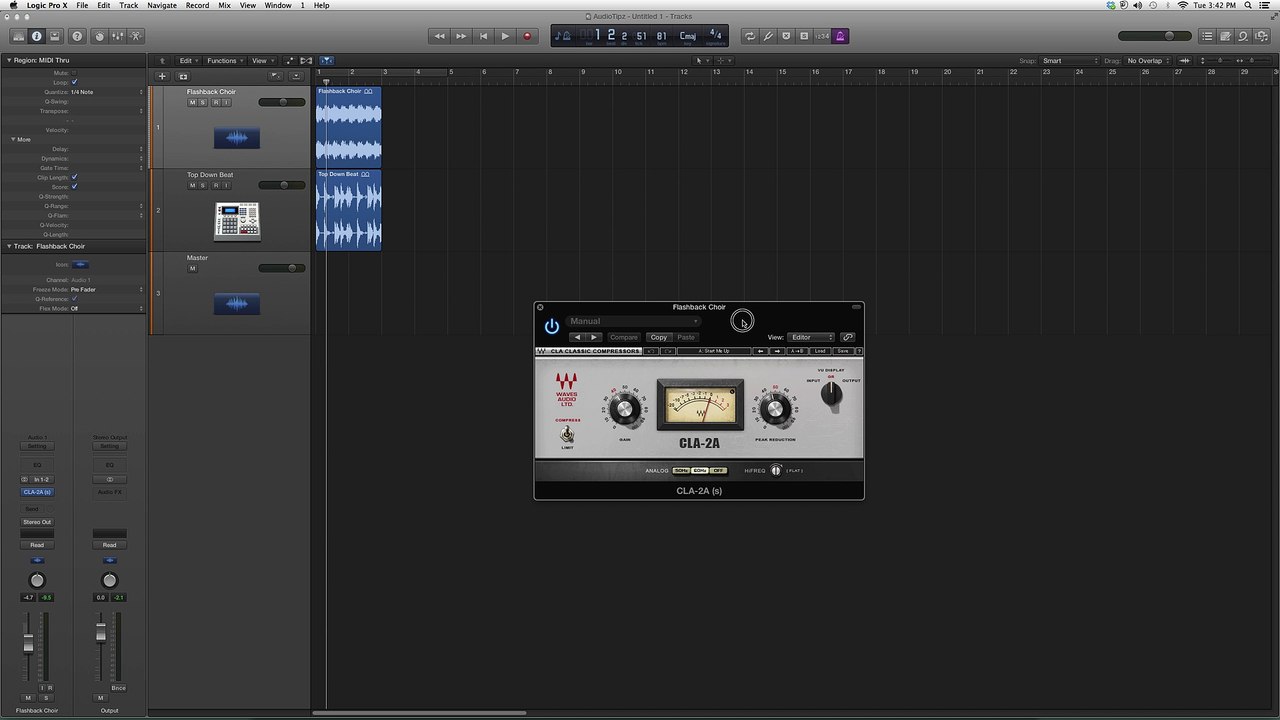The height and width of the screenshot is (720, 1280).
Task: Toggle the Inspector info icon
Action: tap(37, 36)
